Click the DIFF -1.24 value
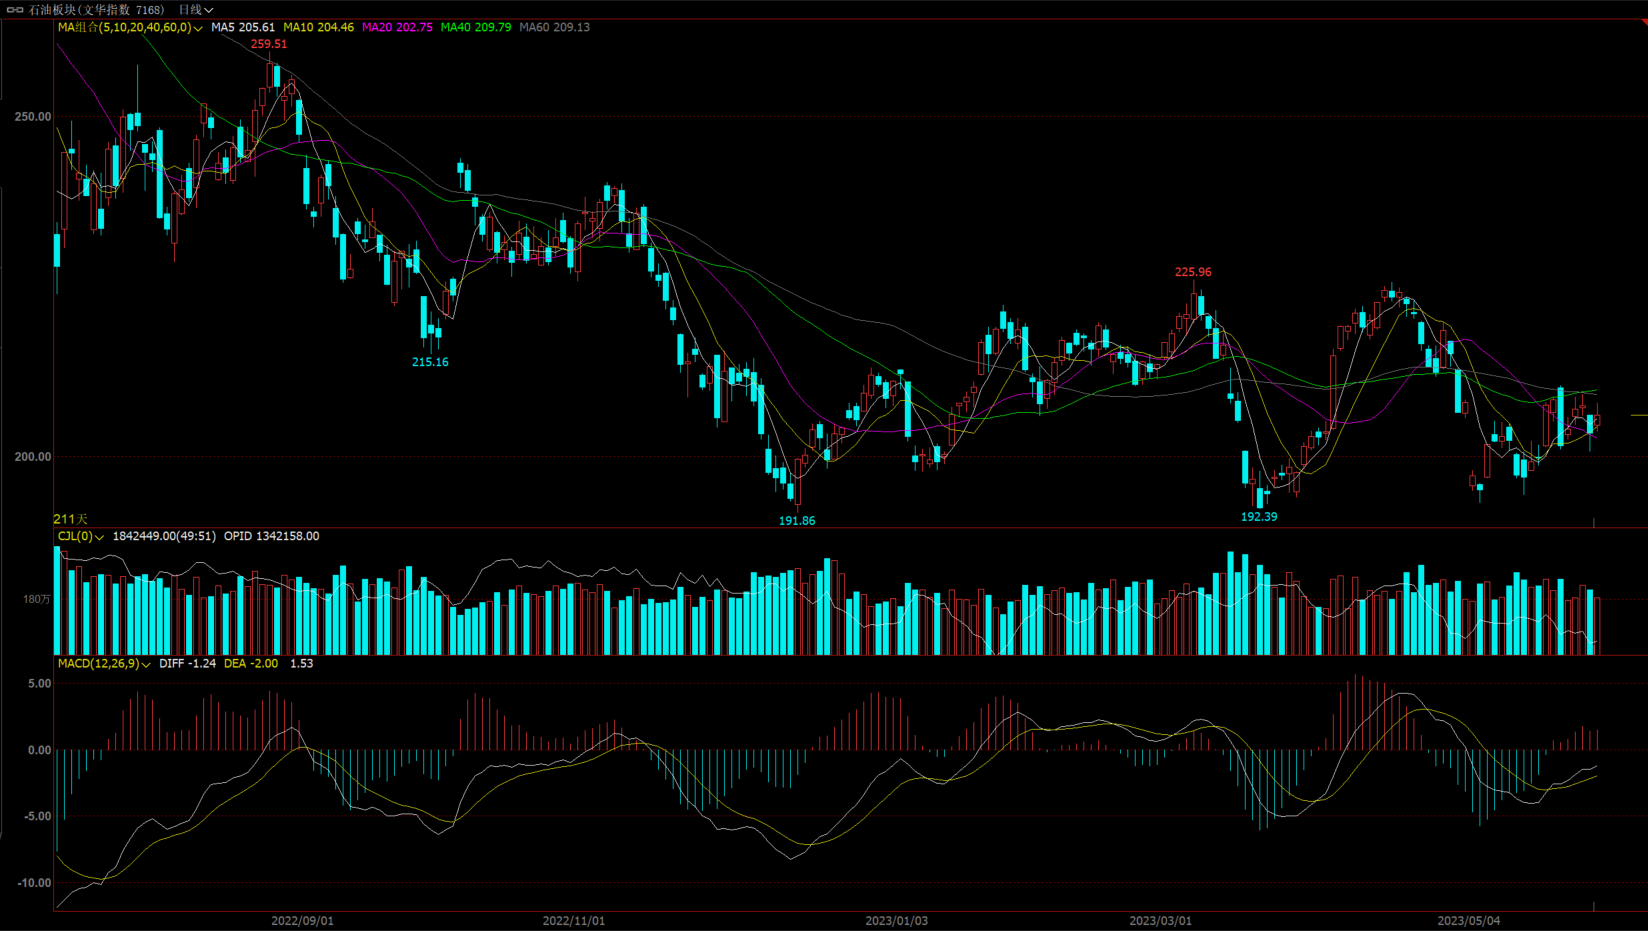This screenshot has height=931, width=1648. pyautogui.click(x=188, y=664)
